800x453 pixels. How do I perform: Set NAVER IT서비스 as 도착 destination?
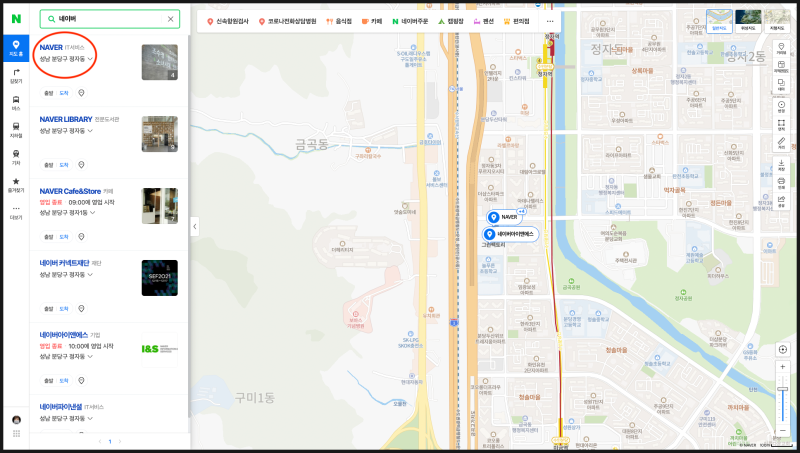pyautogui.click(x=64, y=93)
